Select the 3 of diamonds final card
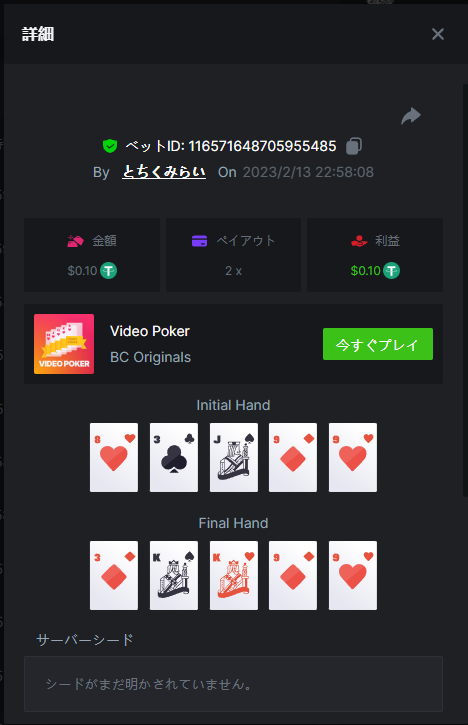 click(x=114, y=575)
